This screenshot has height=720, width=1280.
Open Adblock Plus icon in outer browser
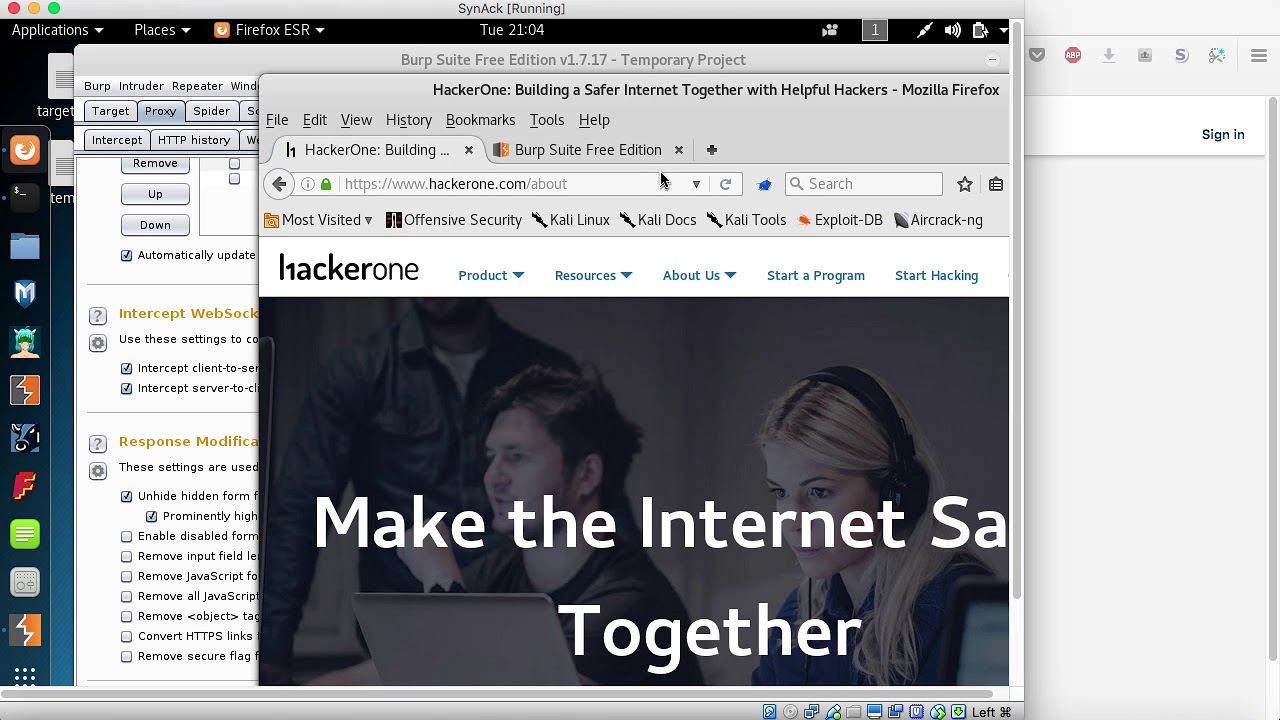click(1073, 56)
